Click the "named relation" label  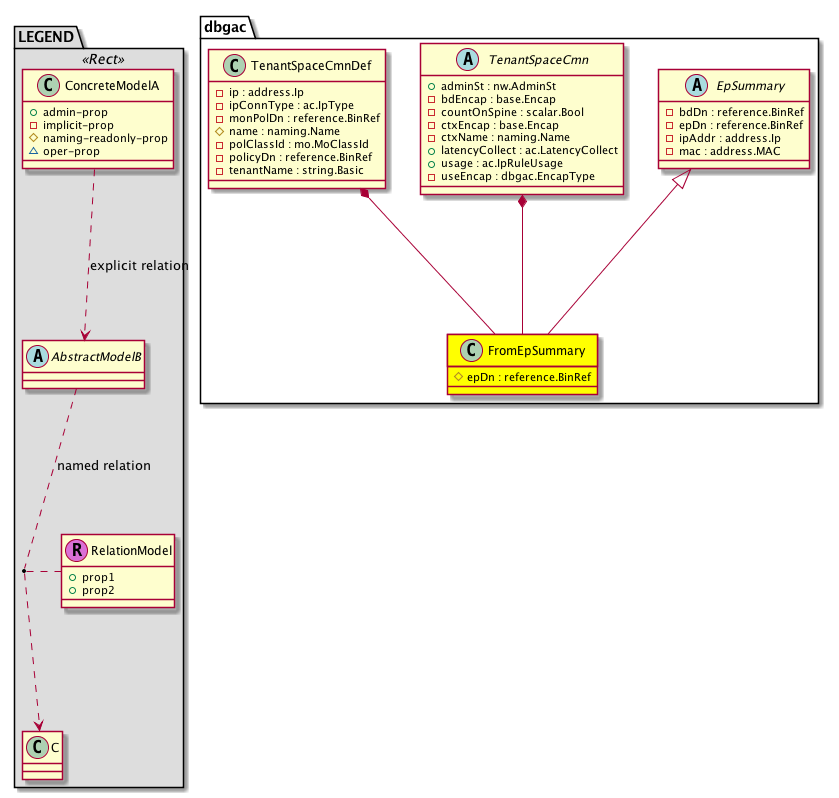click(104, 466)
